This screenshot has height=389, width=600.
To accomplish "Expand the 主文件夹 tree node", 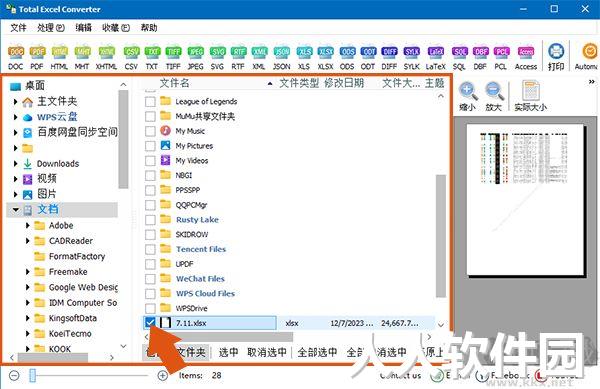I will point(15,102).
